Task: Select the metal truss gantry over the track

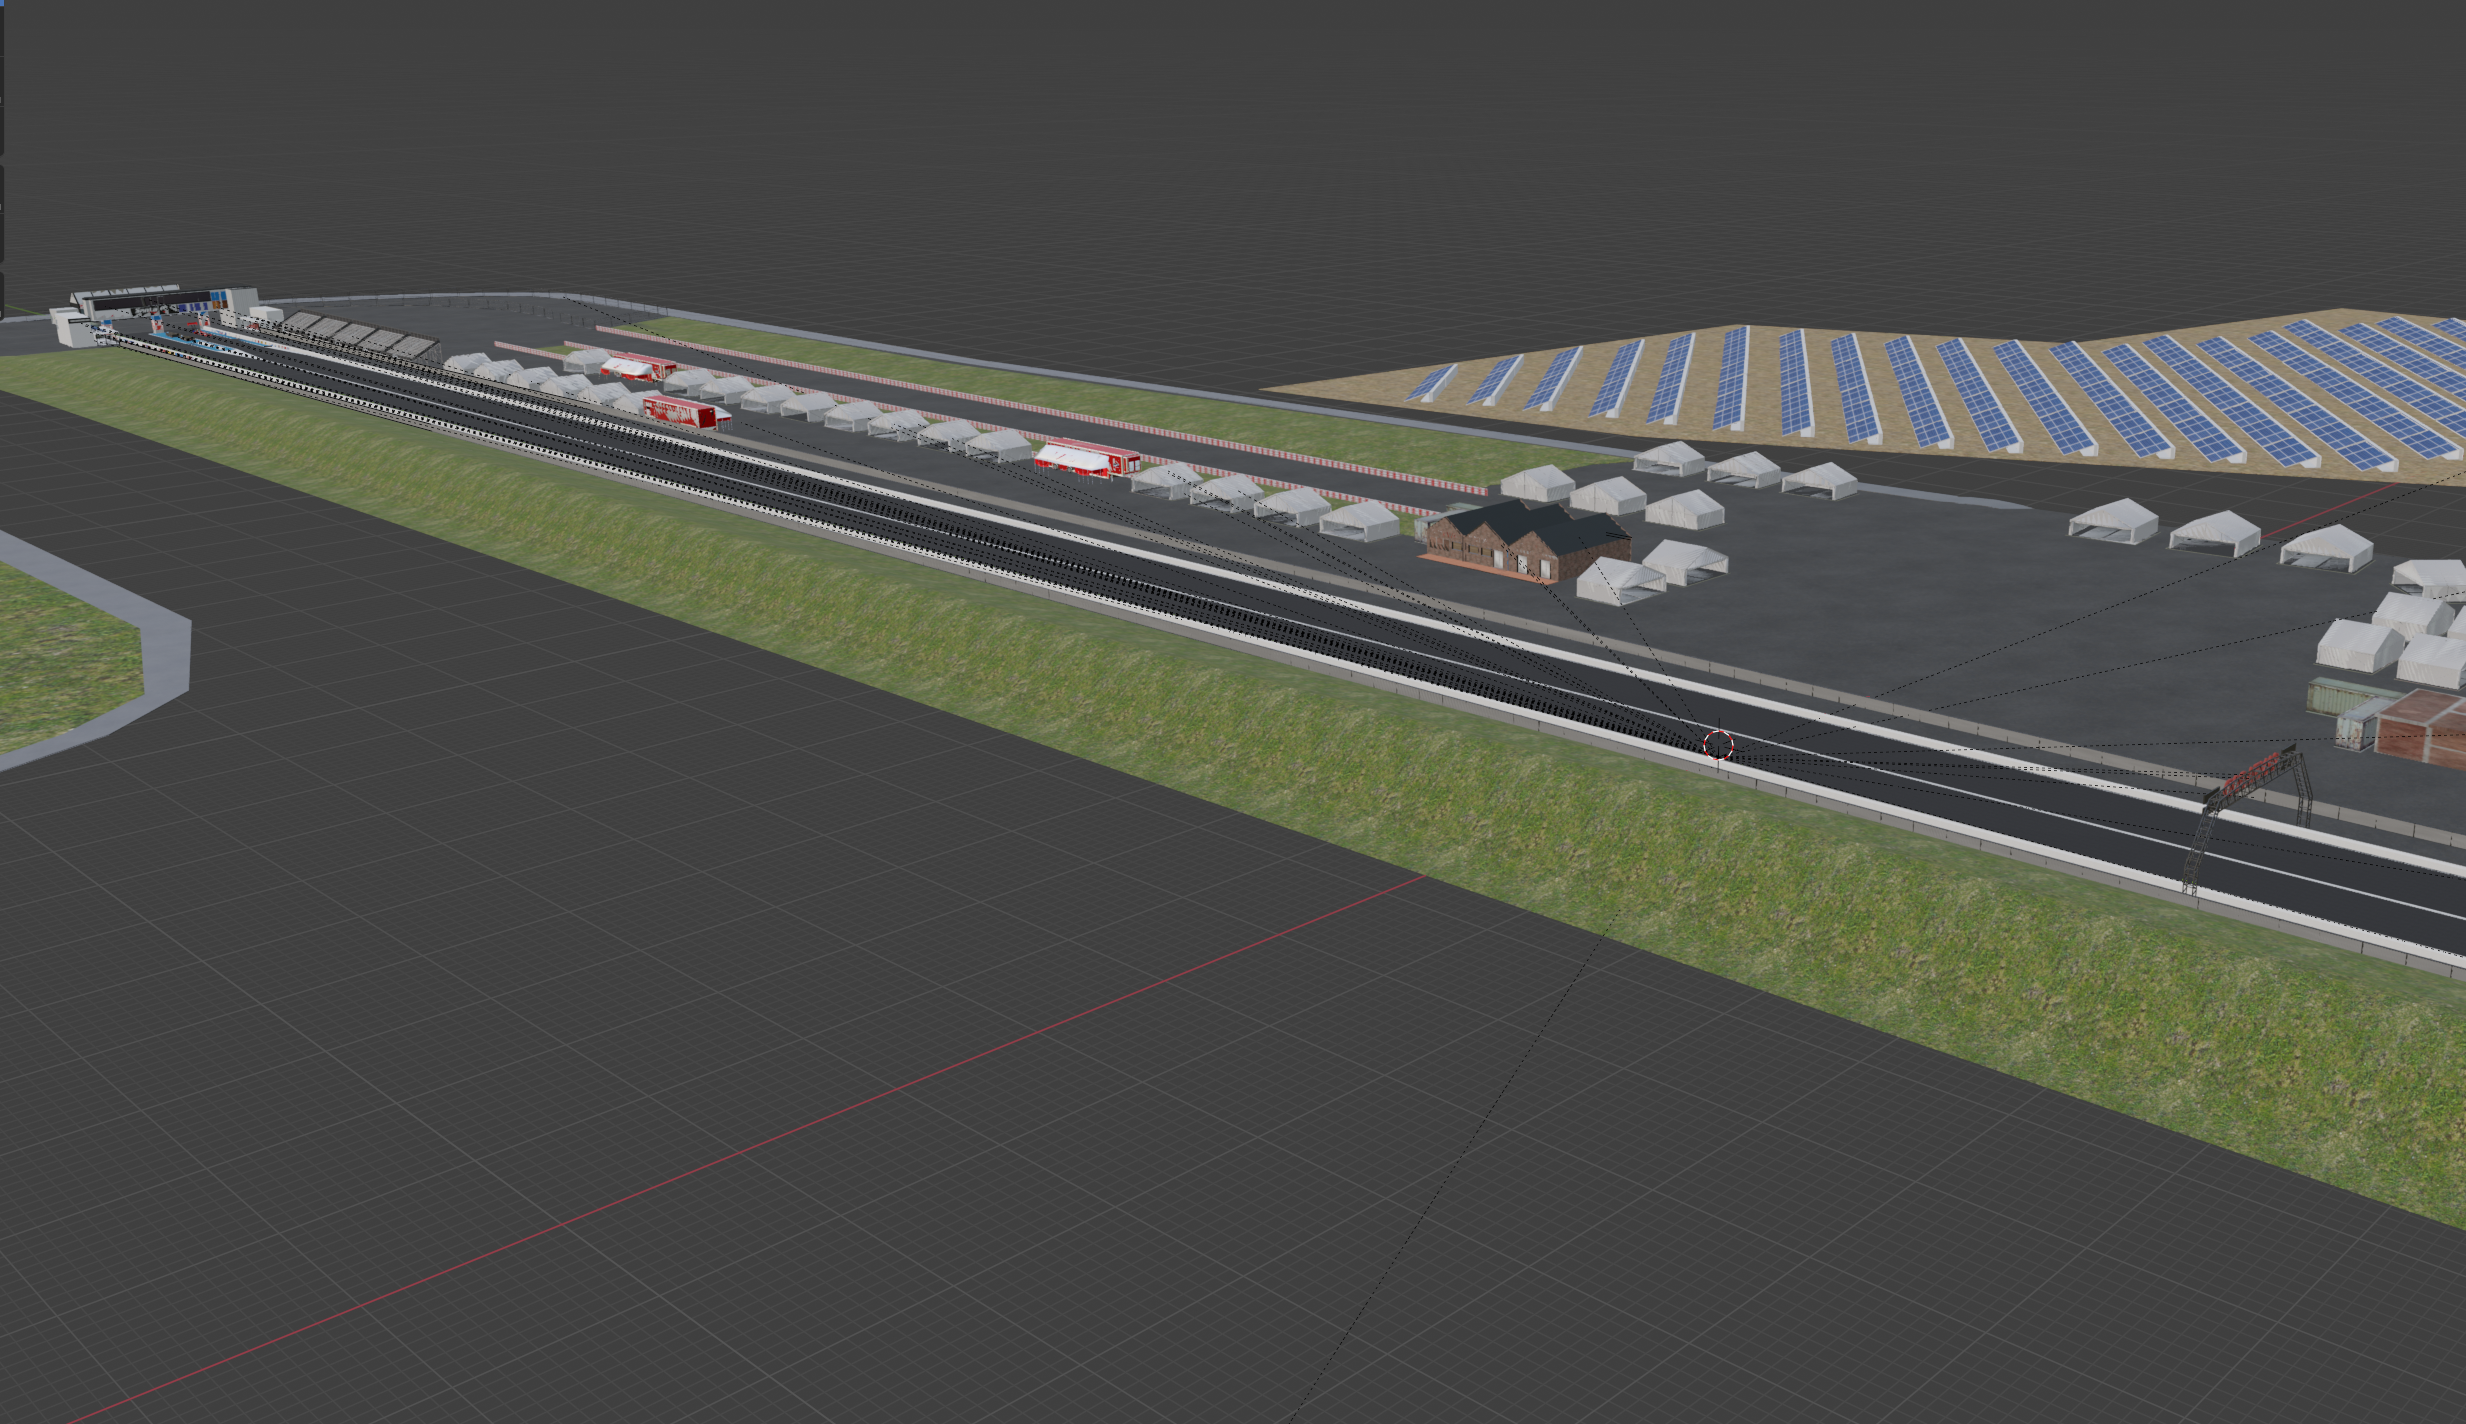Action: pos(2248,818)
